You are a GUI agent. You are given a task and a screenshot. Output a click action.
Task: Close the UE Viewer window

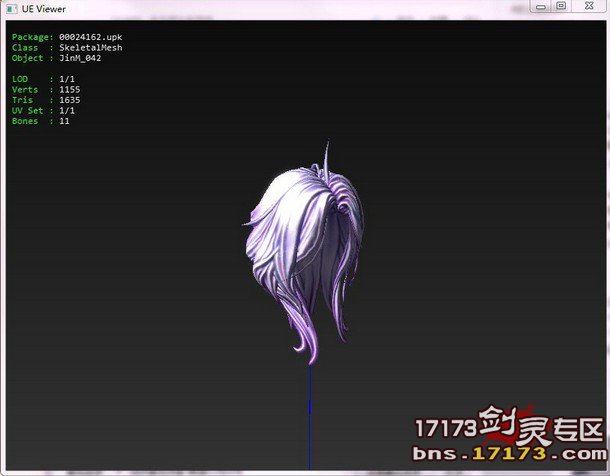(x=589, y=6)
